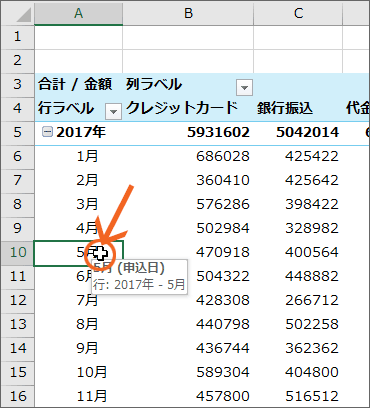Collapse the 2017年 group
The height and width of the screenshot is (408, 370).
pos(47,132)
